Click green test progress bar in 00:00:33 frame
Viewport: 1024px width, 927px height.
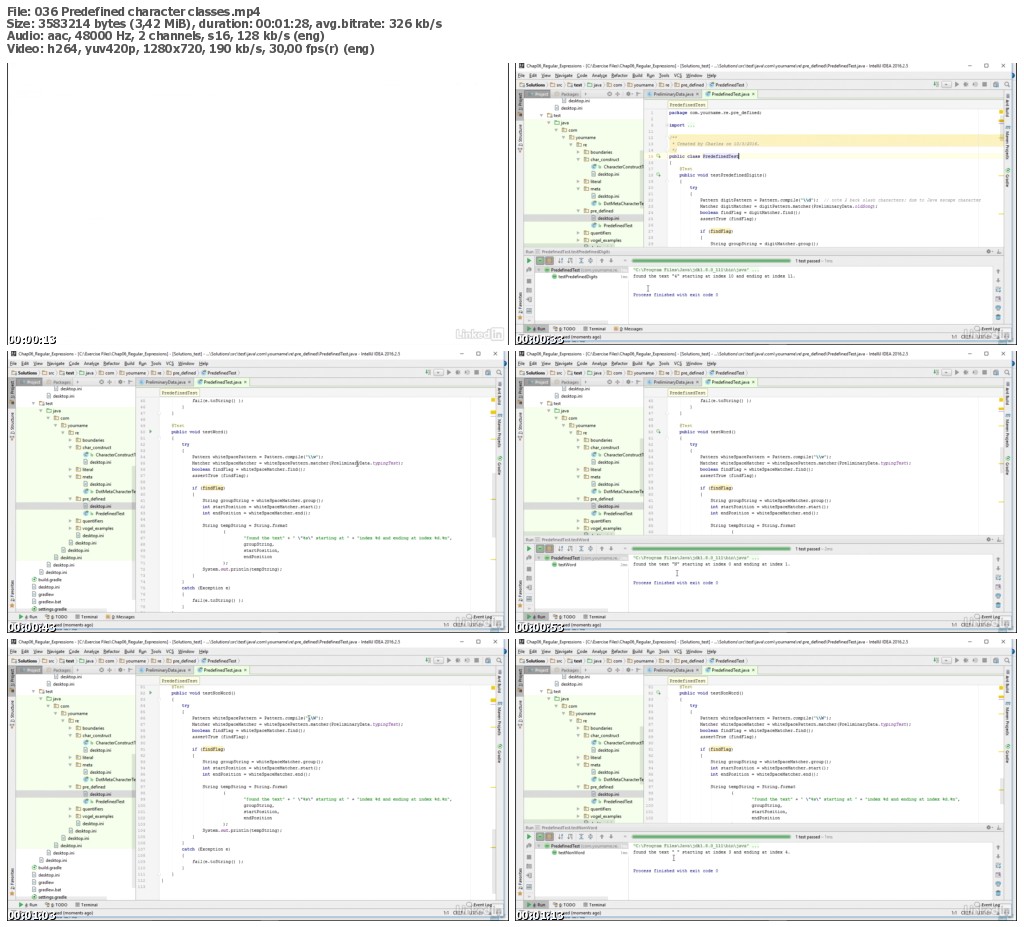click(711, 261)
